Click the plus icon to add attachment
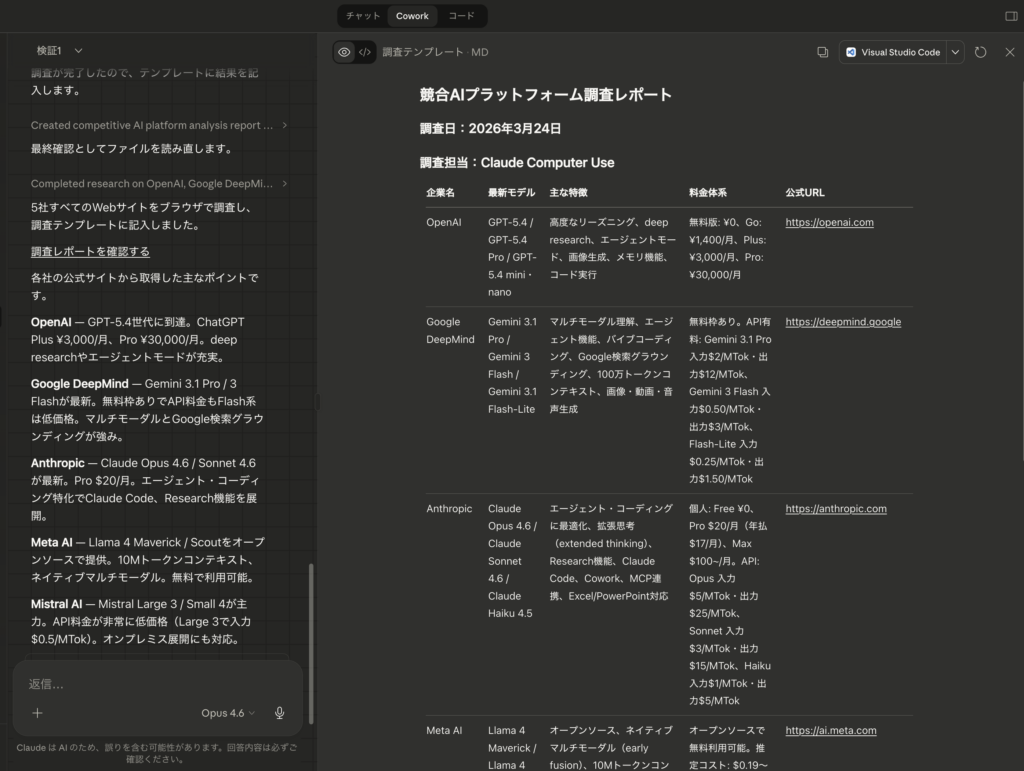 (x=37, y=712)
